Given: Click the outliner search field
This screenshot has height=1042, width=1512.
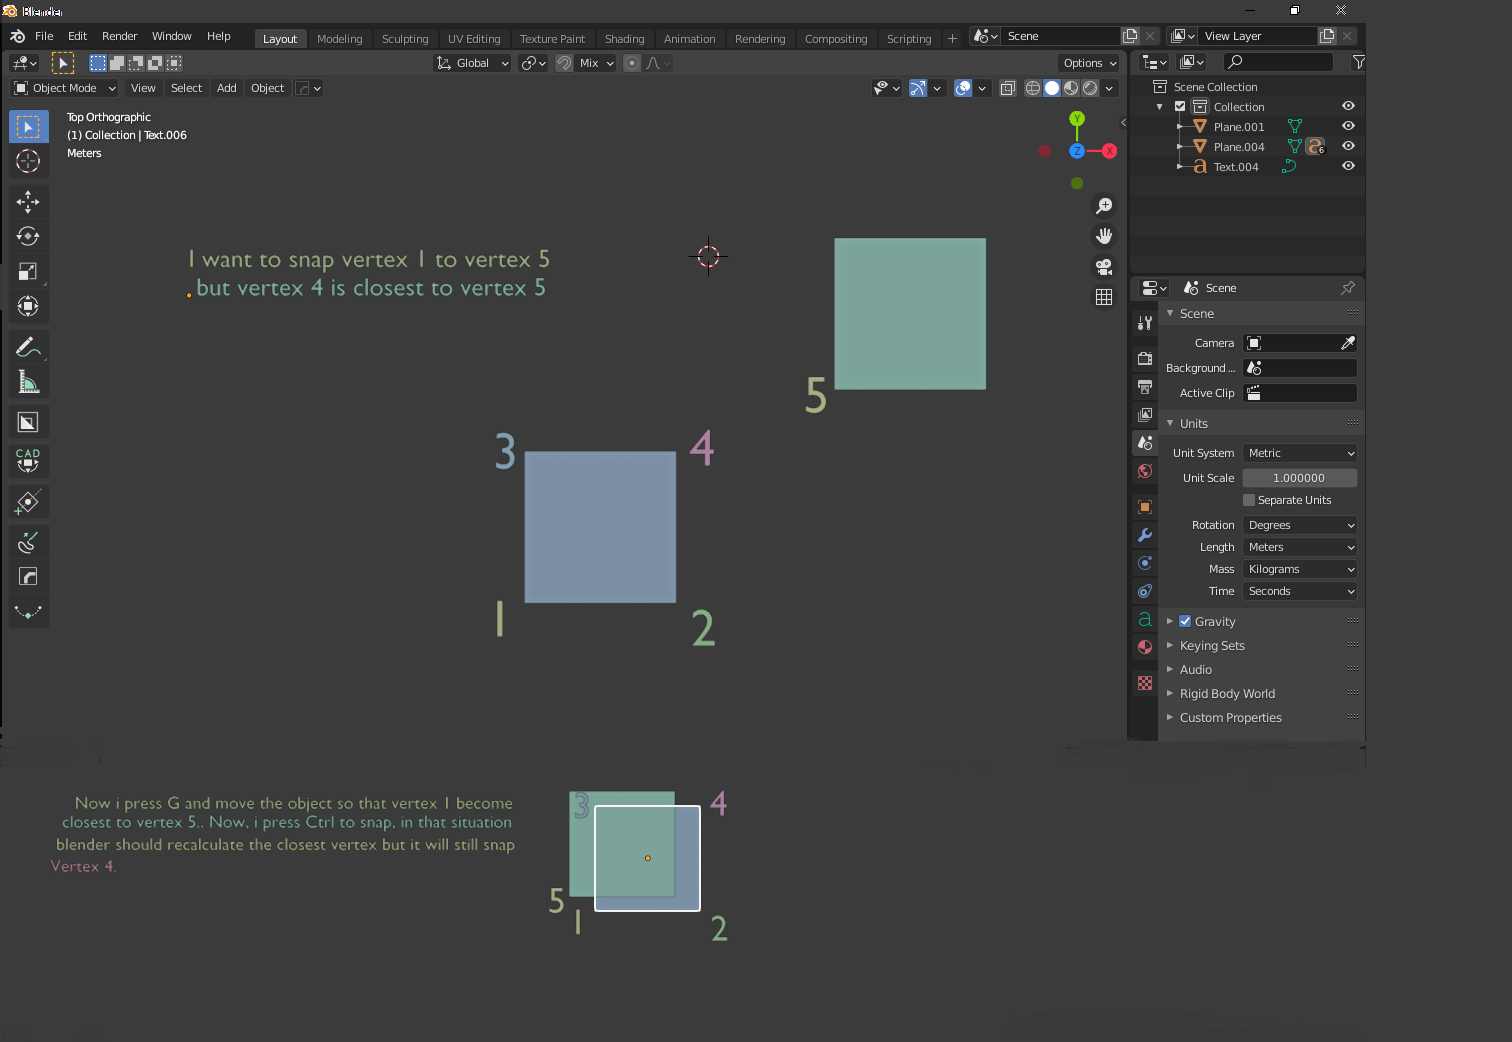Looking at the screenshot, I should point(1280,62).
